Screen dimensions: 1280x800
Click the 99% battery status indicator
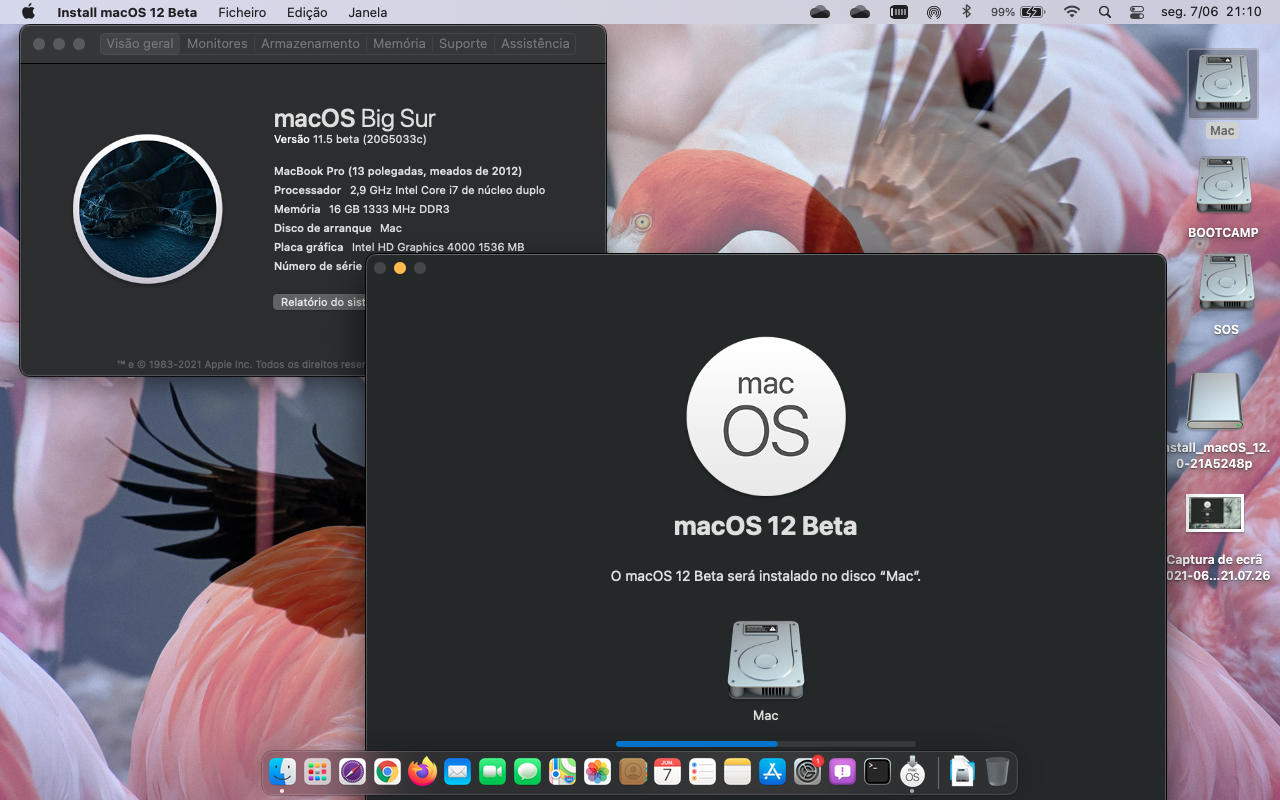(x=1018, y=12)
